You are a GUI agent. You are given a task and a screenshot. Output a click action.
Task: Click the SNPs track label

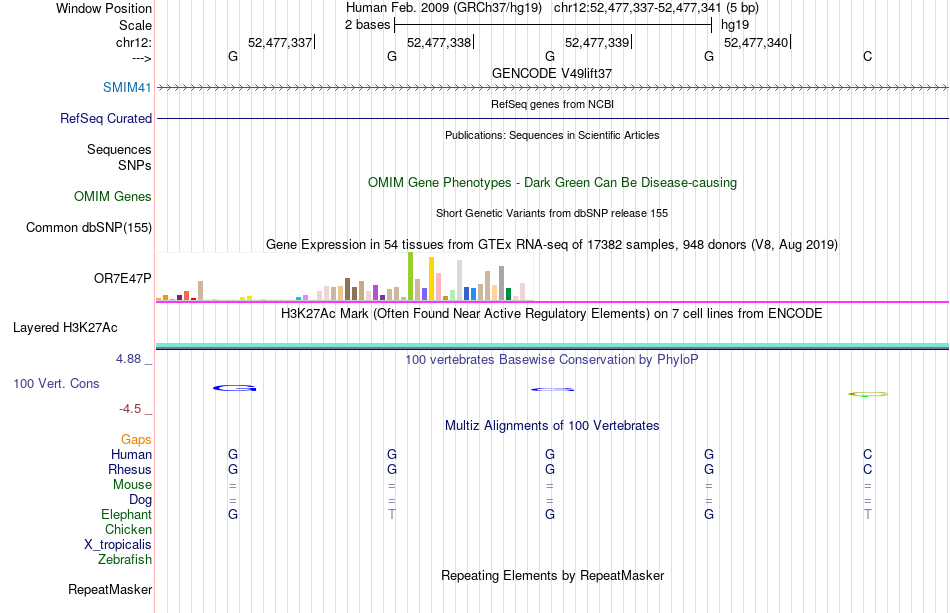135,165
